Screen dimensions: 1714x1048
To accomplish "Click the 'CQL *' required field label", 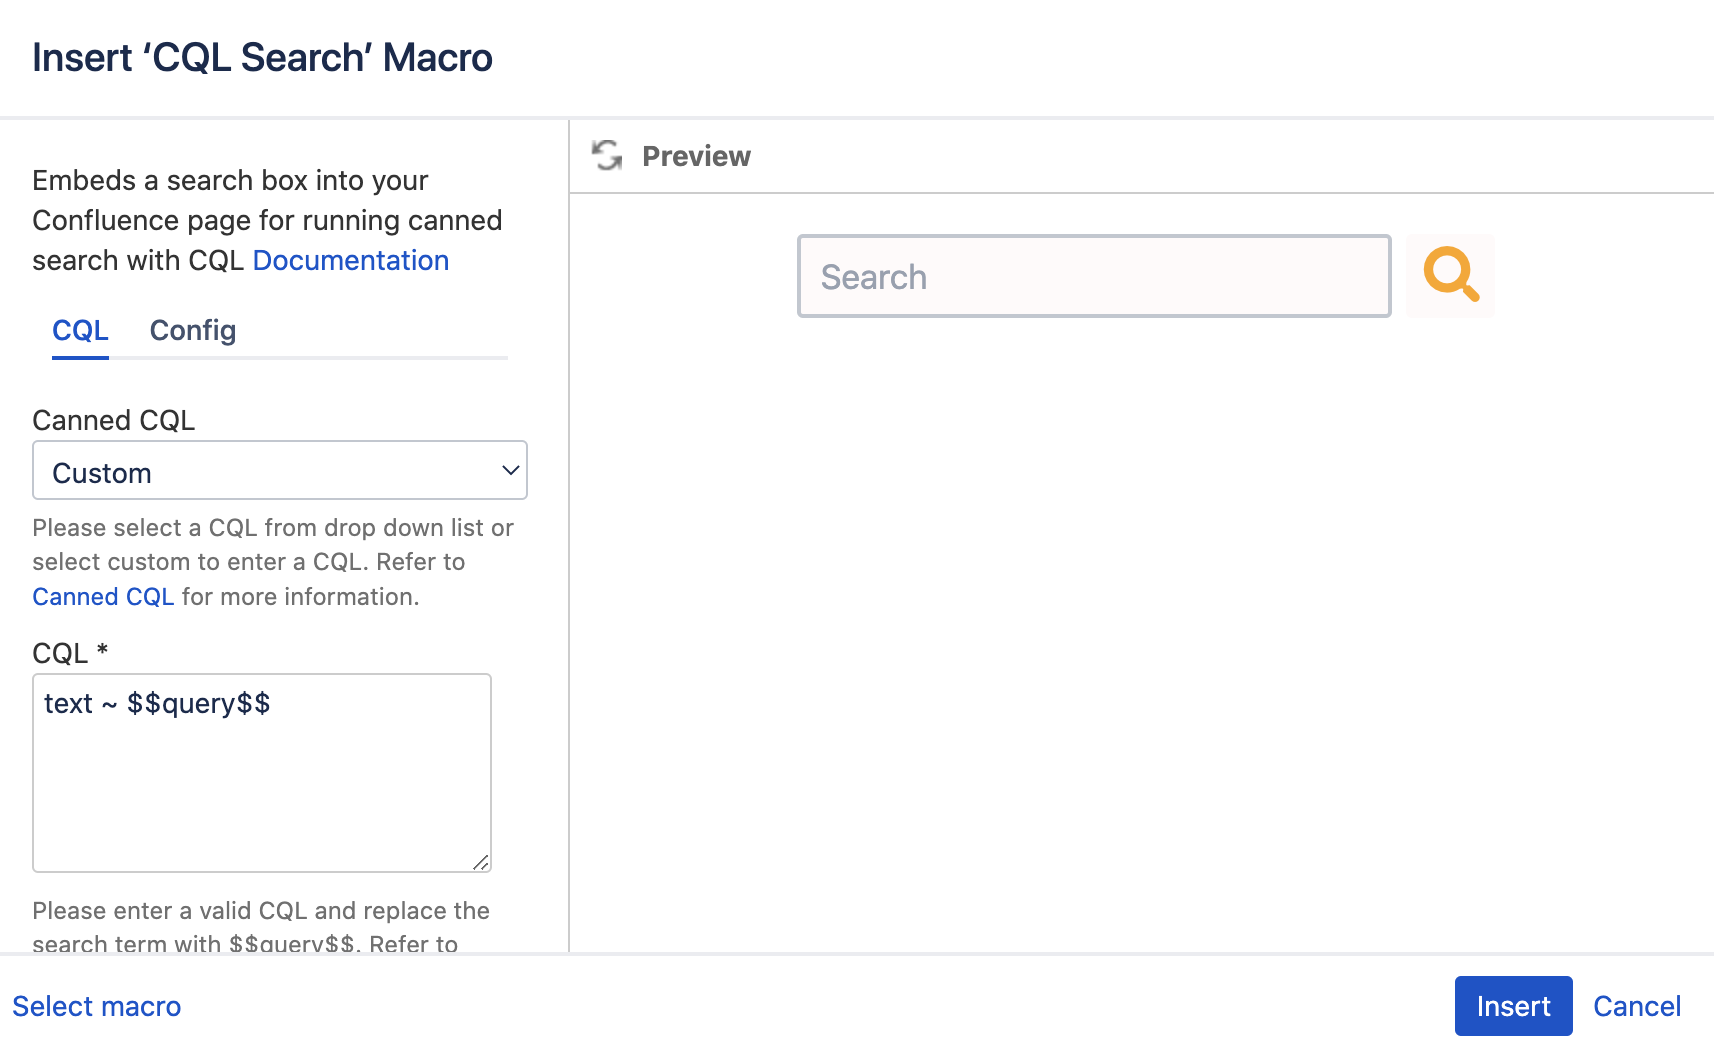I will point(70,654).
